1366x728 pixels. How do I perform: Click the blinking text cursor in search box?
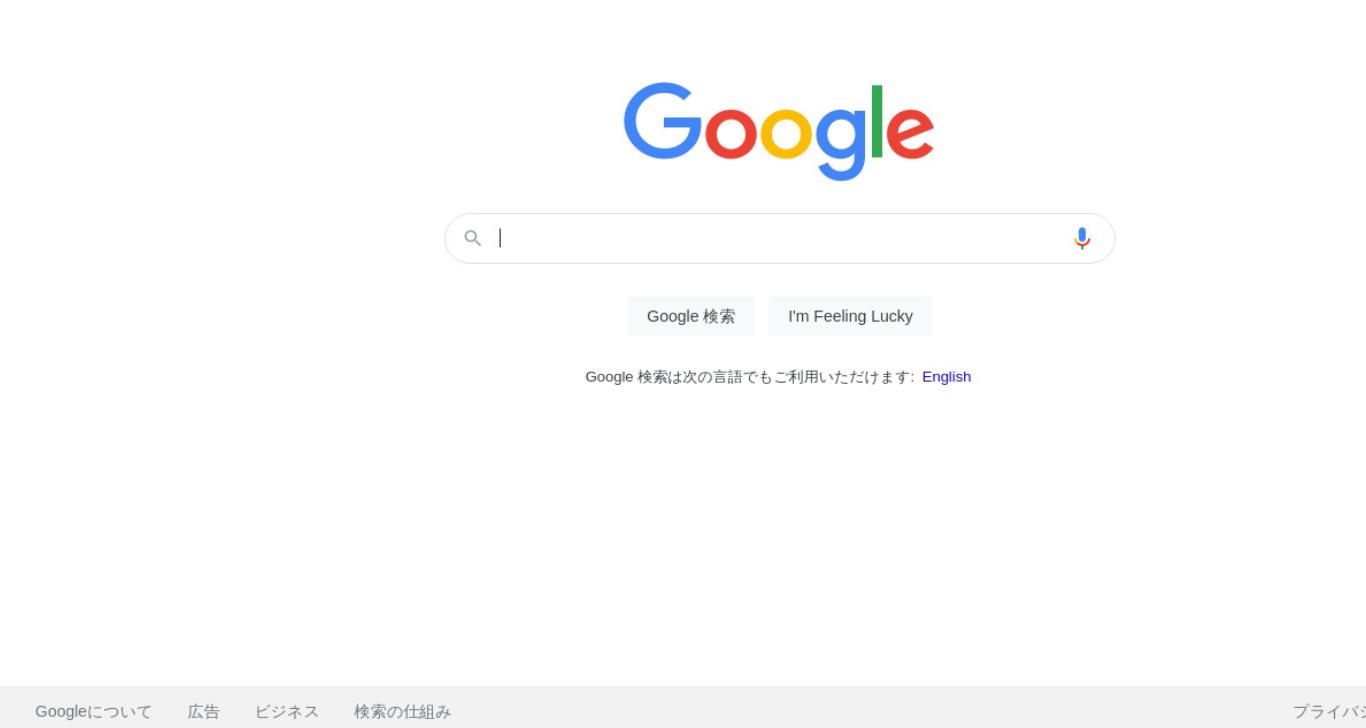(500, 238)
